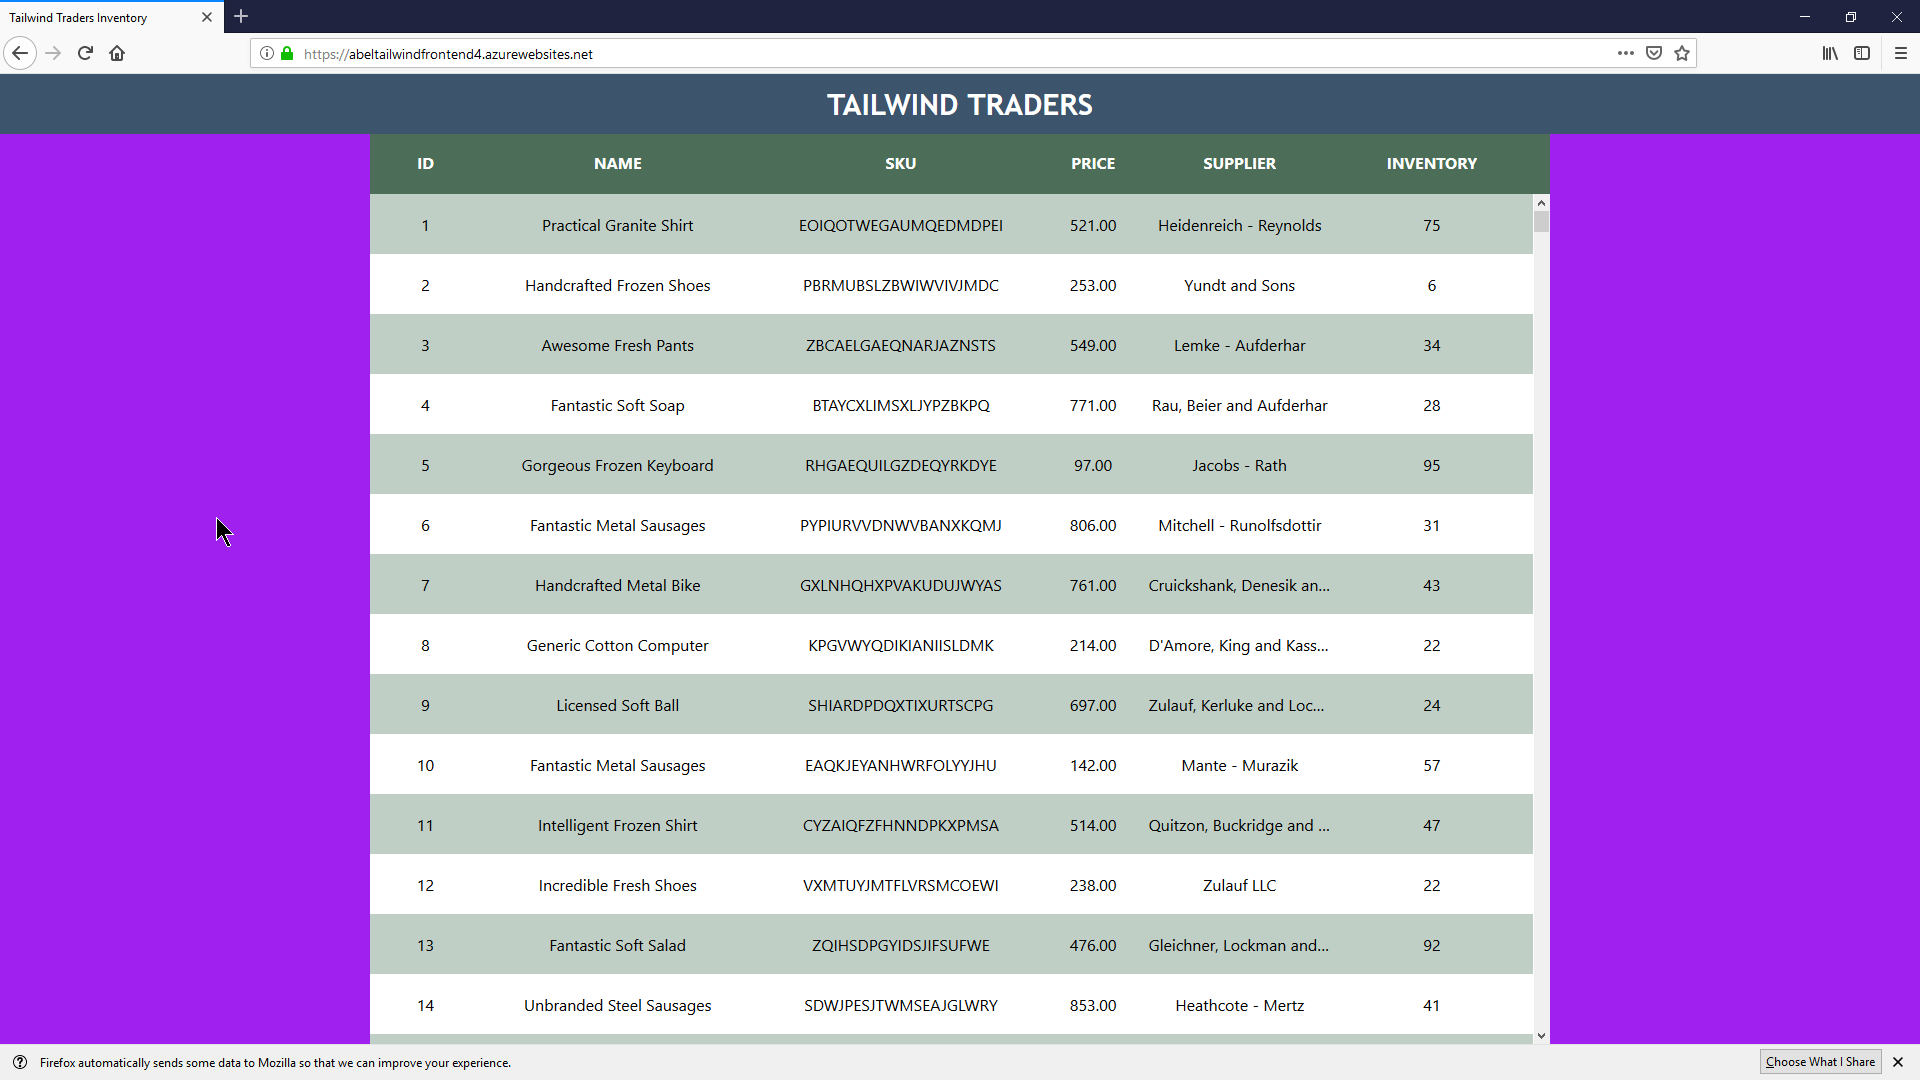Dismiss the Firefox data notification bar
The image size is (1920, 1080).
pyautogui.click(x=1898, y=1062)
